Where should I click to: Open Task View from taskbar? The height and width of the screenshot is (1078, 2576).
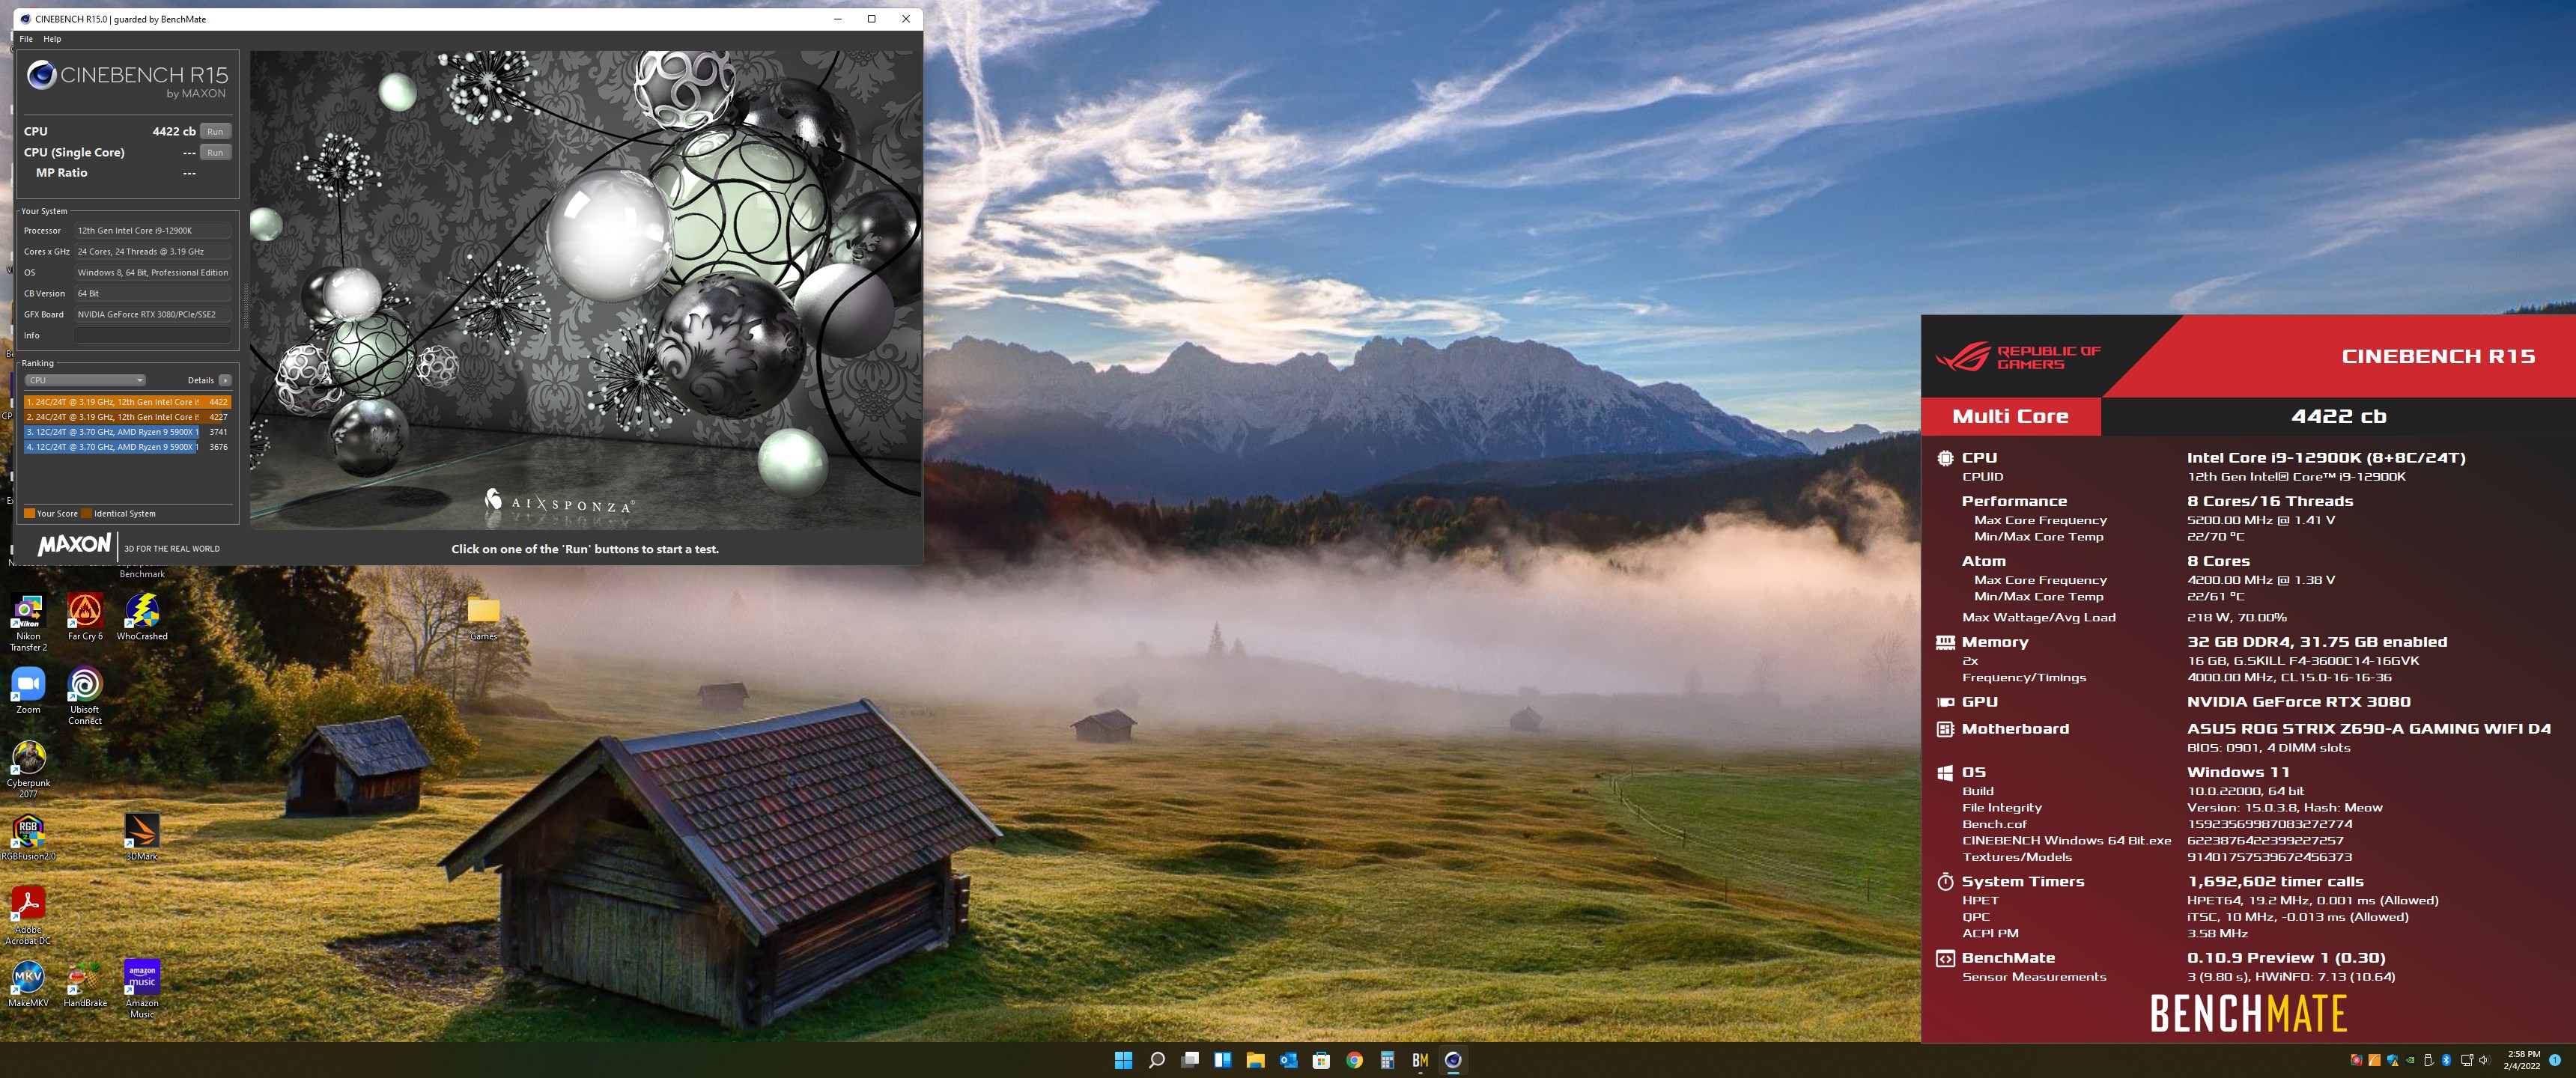point(1189,1060)
